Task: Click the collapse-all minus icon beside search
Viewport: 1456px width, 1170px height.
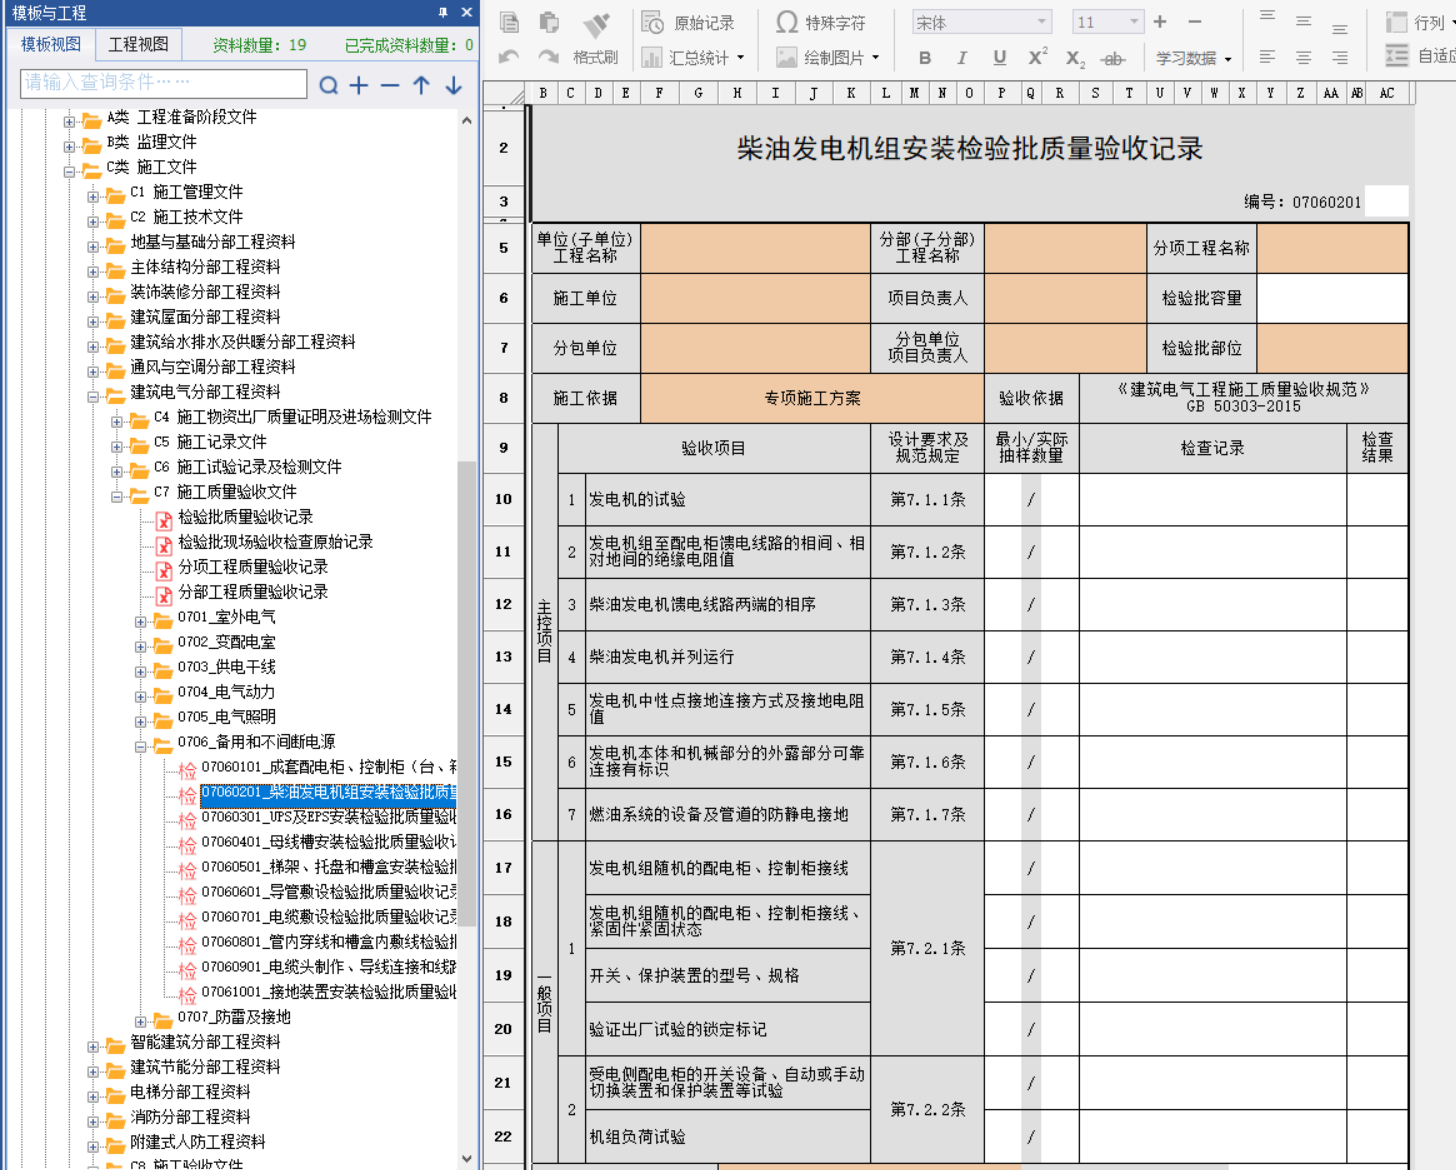Action: (x=390, y=86)
